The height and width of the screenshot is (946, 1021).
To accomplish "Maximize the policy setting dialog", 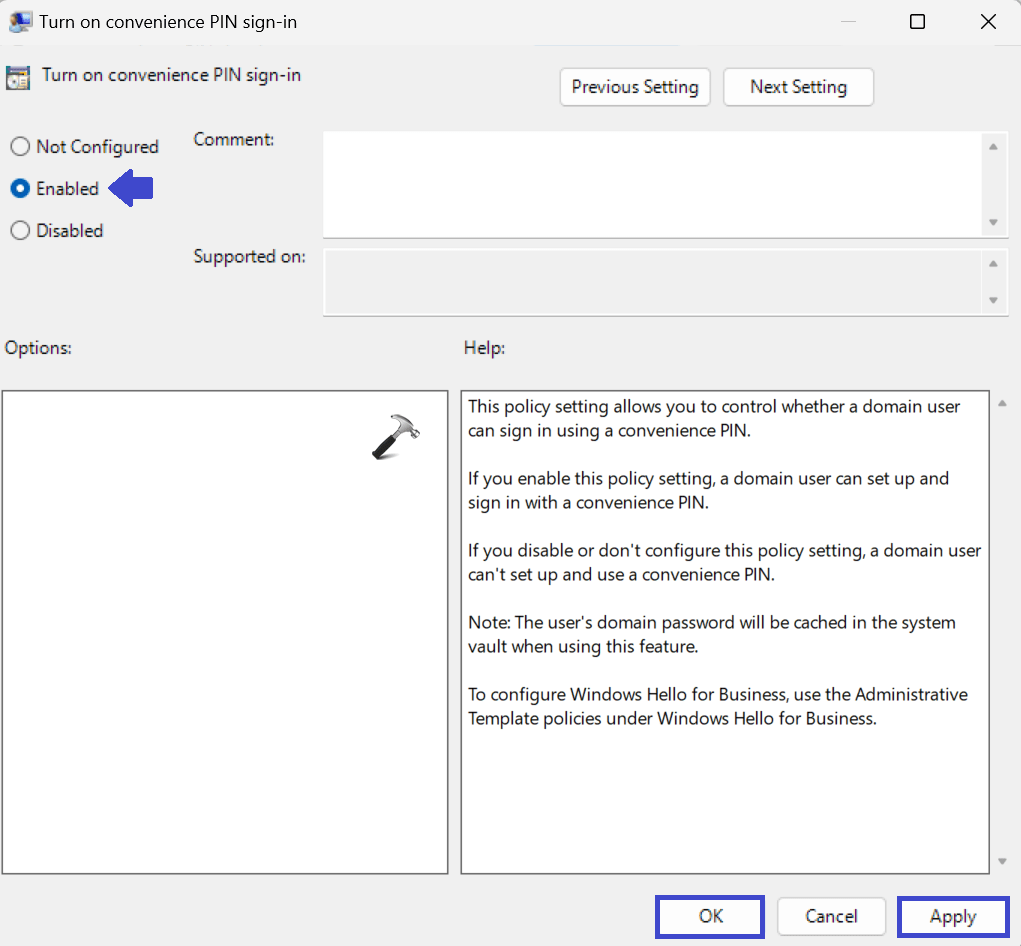I will coord(916,20).
